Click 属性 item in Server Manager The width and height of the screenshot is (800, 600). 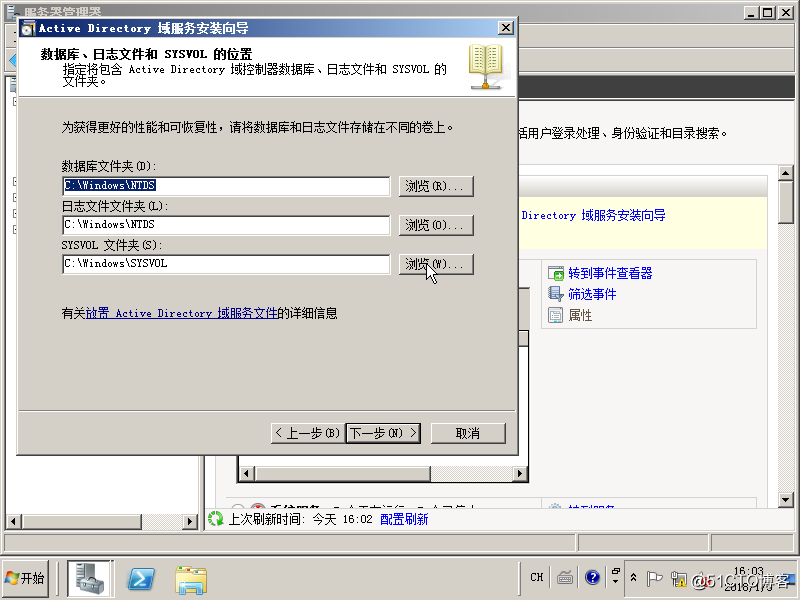[x=580, y=315]
